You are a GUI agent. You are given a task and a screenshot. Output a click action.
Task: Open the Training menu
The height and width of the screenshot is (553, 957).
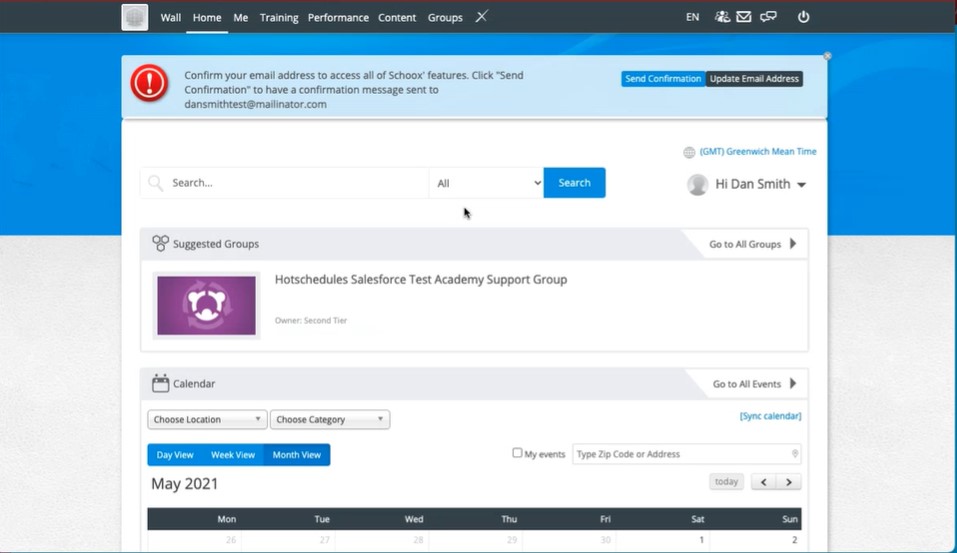point(279,17)
